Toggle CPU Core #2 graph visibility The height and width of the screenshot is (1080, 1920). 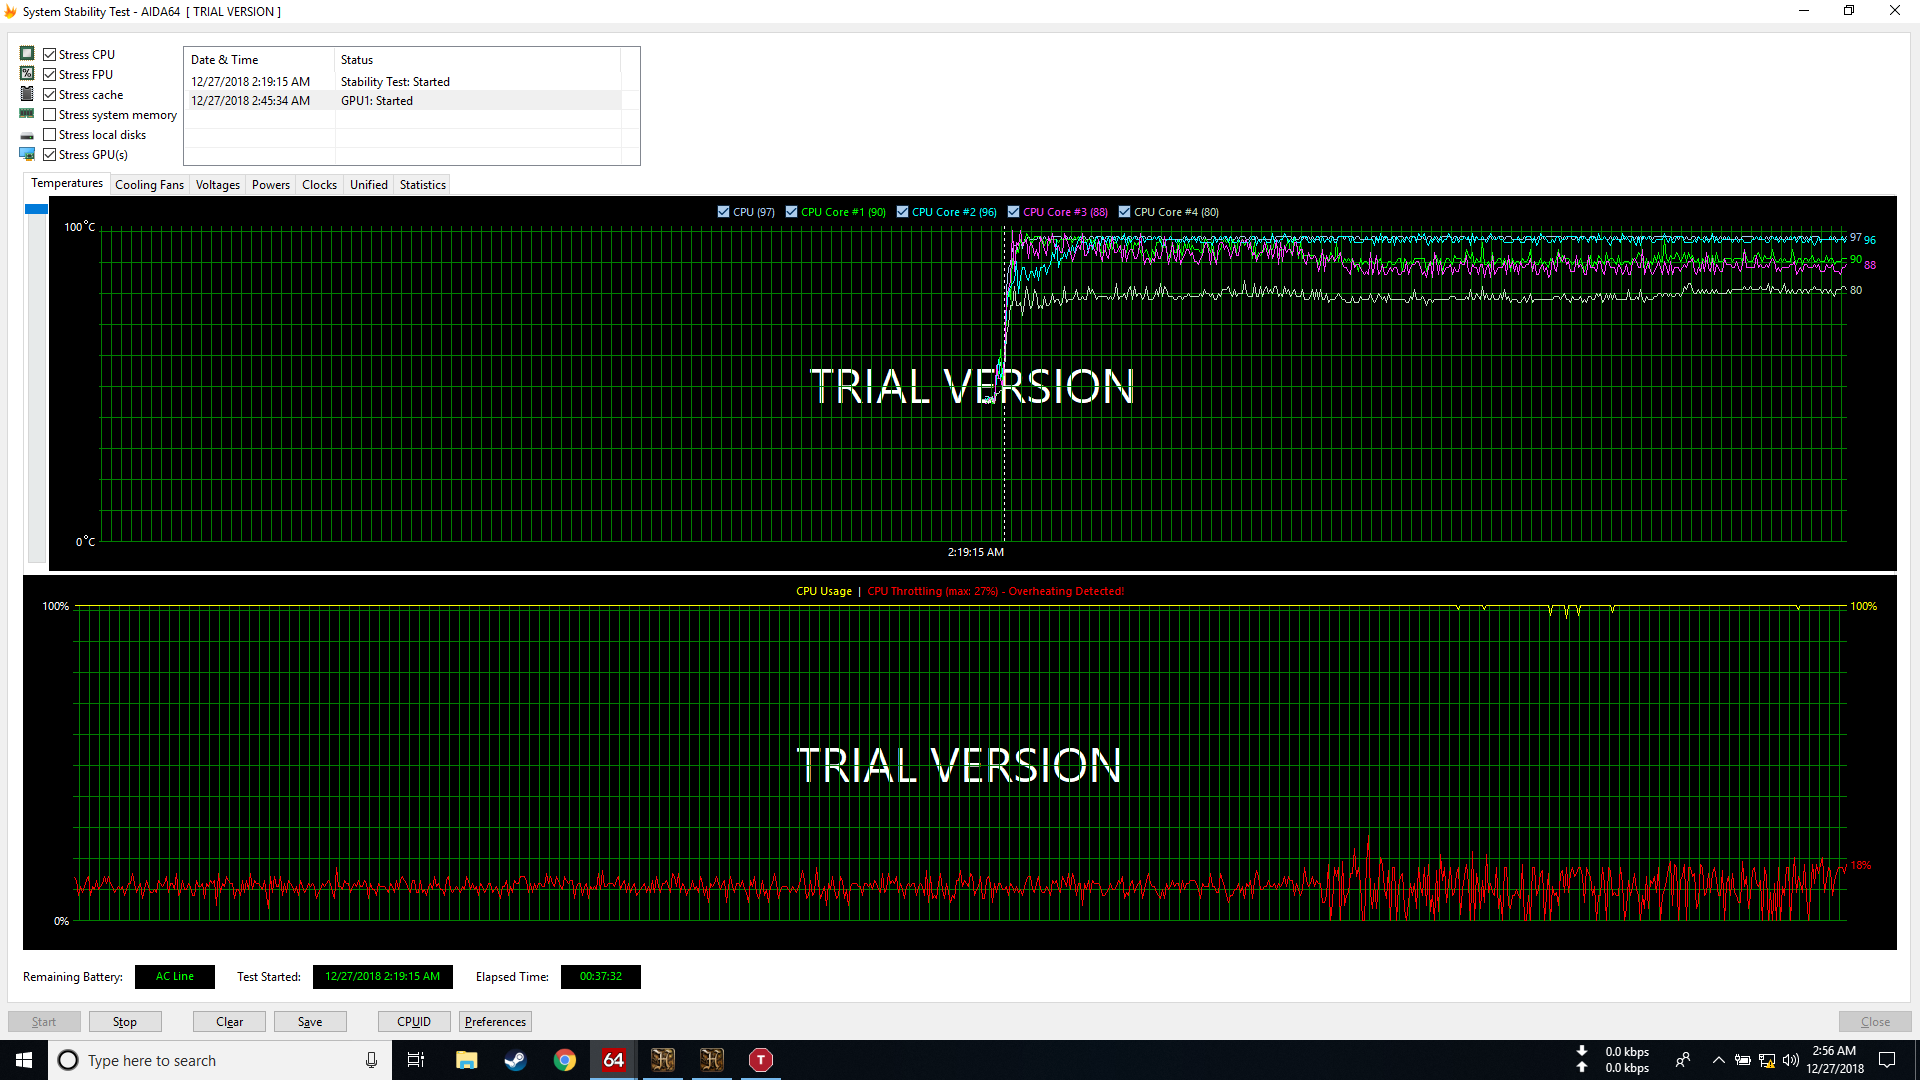tap(902, 212)
